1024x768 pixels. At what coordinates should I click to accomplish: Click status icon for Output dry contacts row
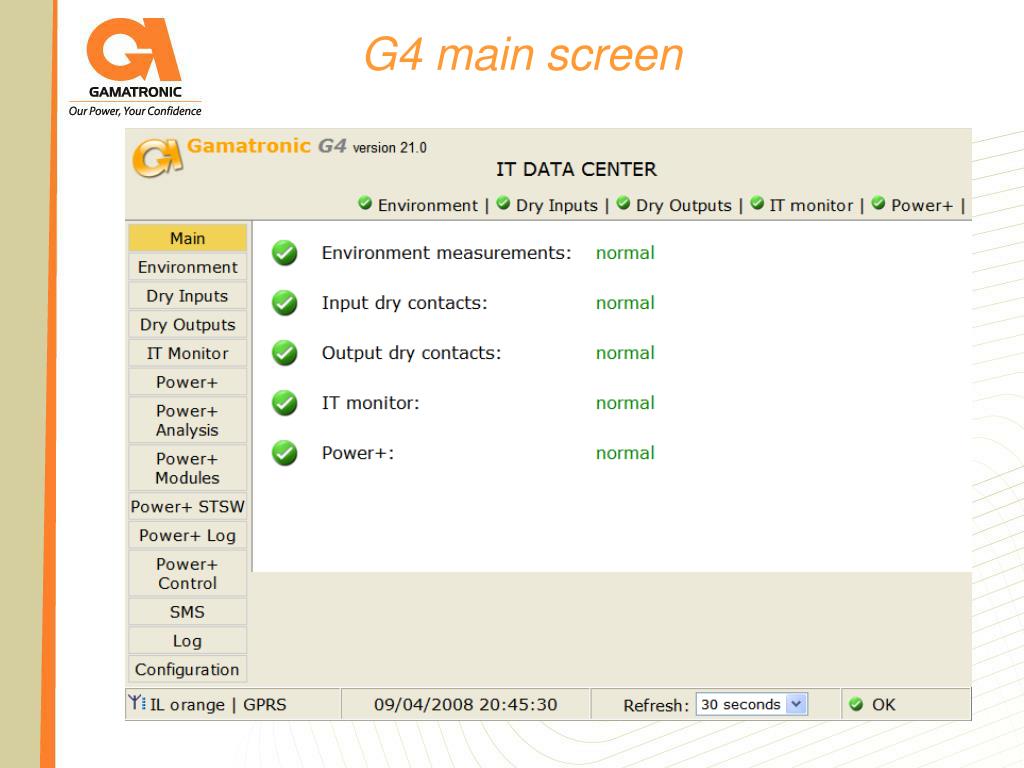tap(285, 353)
